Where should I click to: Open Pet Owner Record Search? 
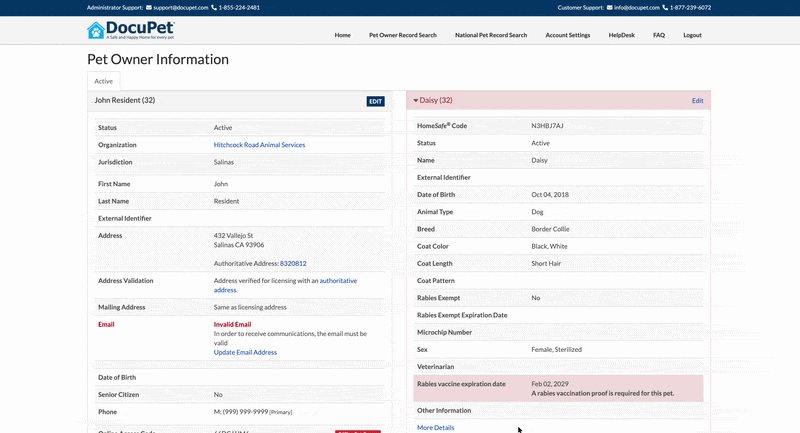[x=403, y=35]
